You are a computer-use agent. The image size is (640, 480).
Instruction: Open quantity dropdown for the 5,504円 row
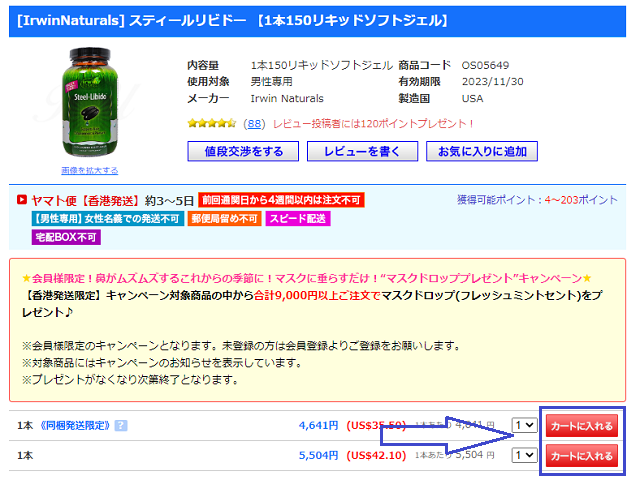(524, 455)
